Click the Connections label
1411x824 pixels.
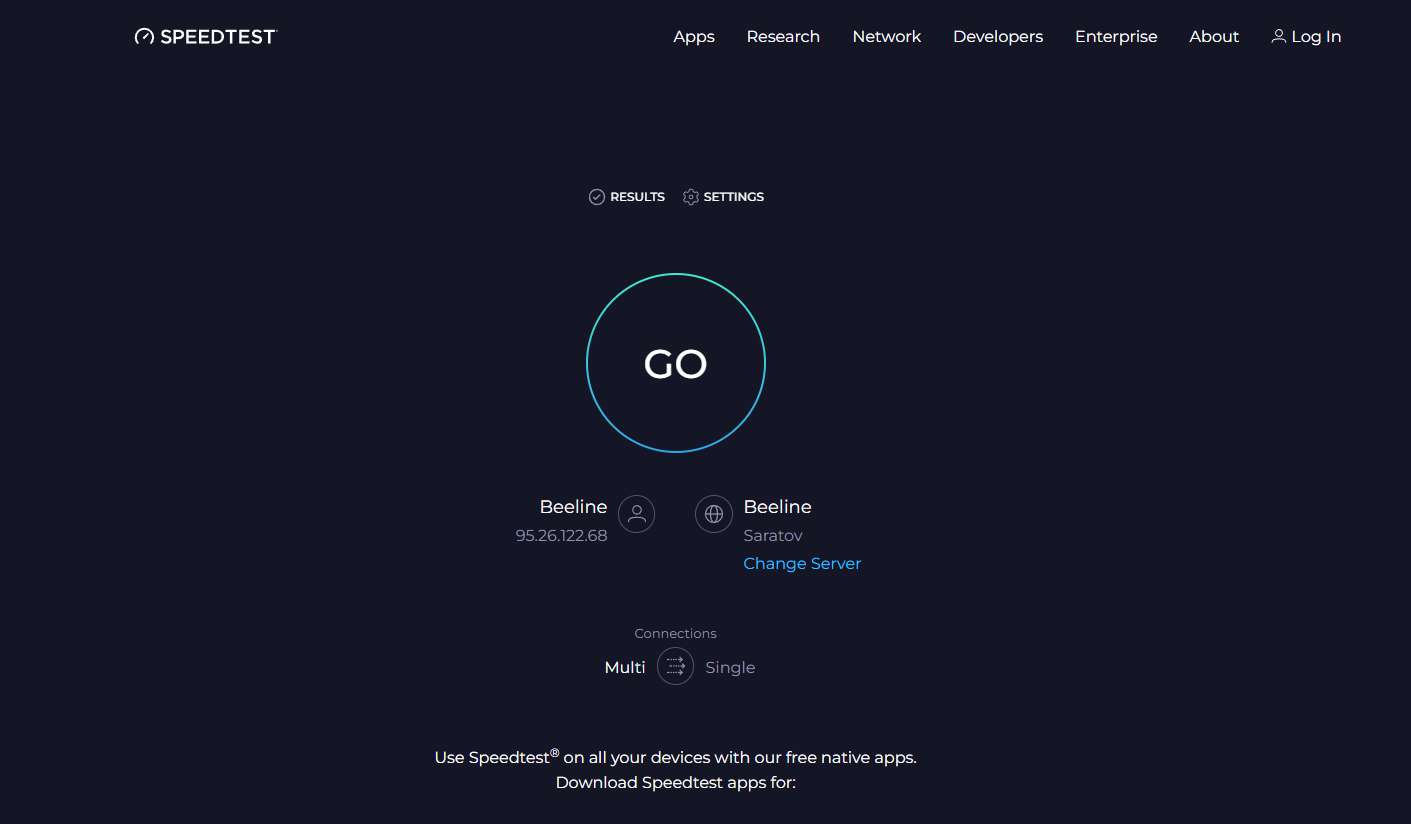676,633
